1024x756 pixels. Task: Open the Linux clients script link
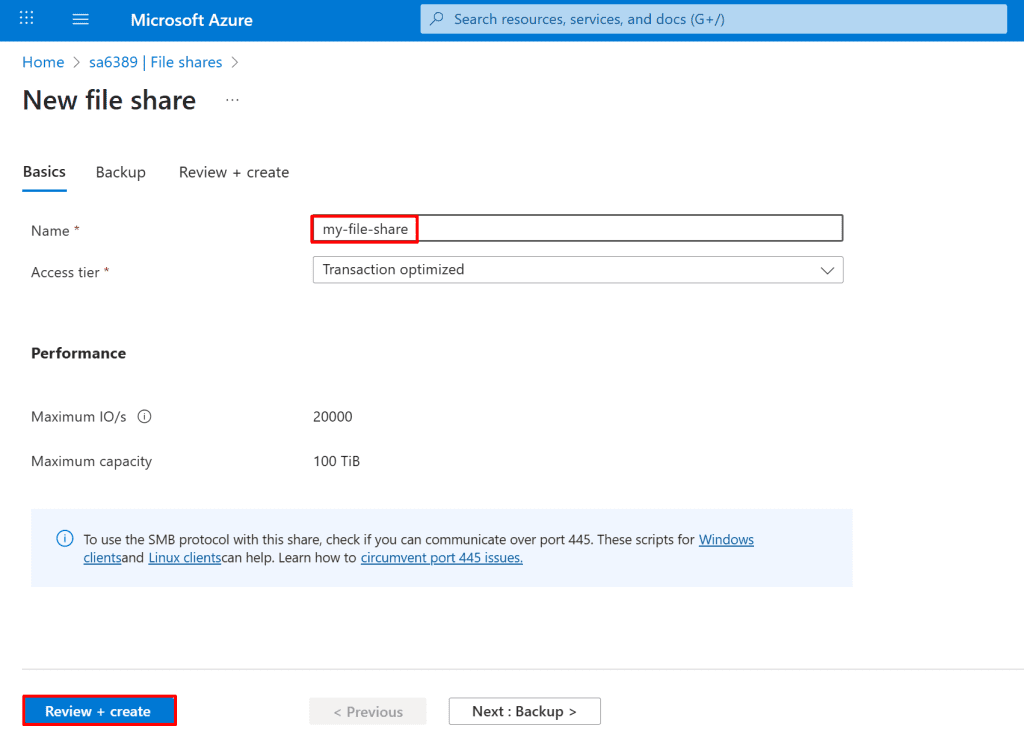tap(184, 558)
